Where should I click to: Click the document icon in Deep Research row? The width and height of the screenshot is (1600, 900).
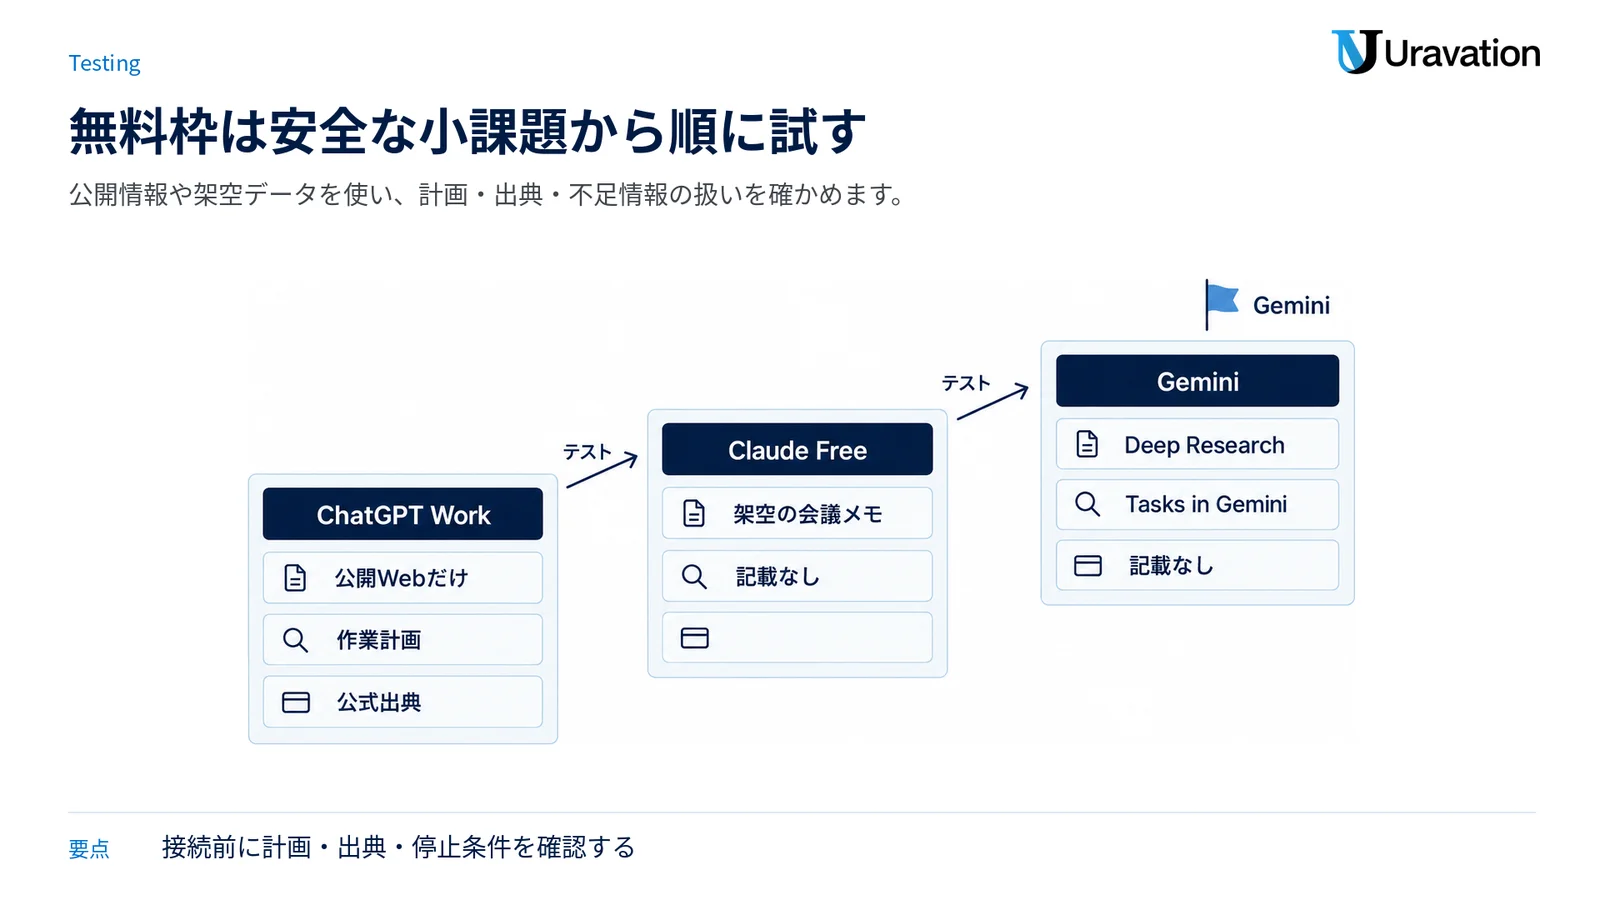1087,444
